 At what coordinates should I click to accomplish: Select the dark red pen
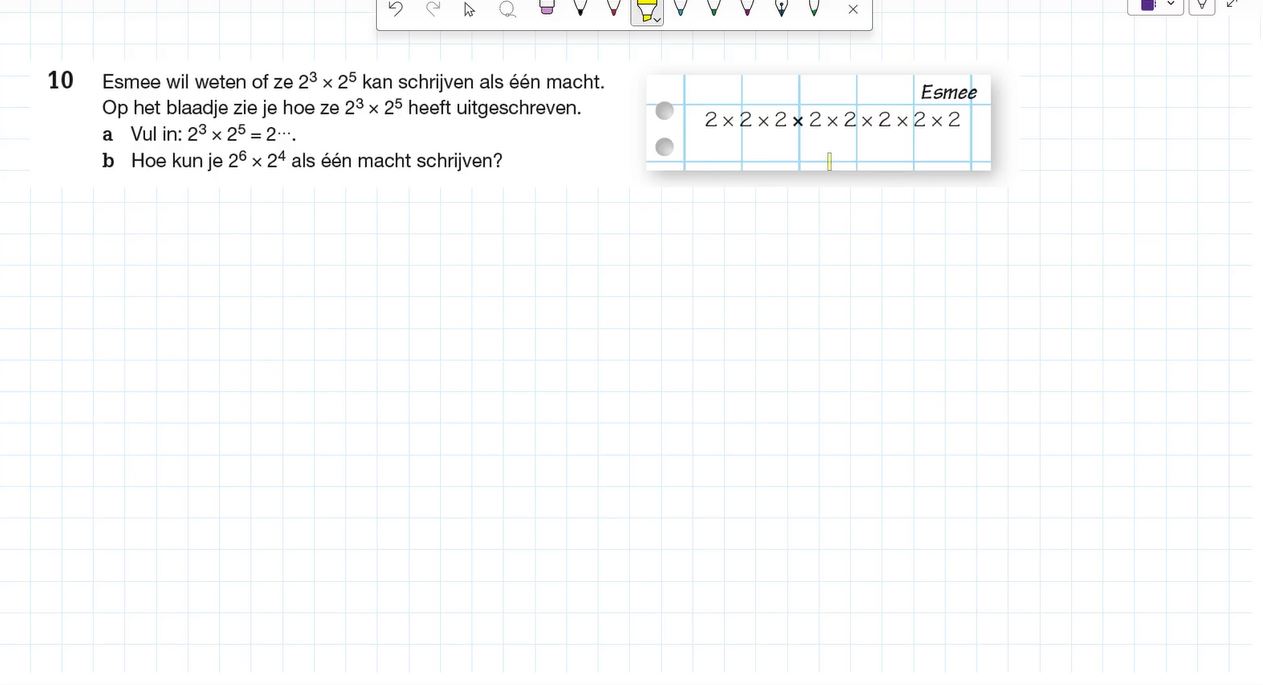tap(614, 8)
